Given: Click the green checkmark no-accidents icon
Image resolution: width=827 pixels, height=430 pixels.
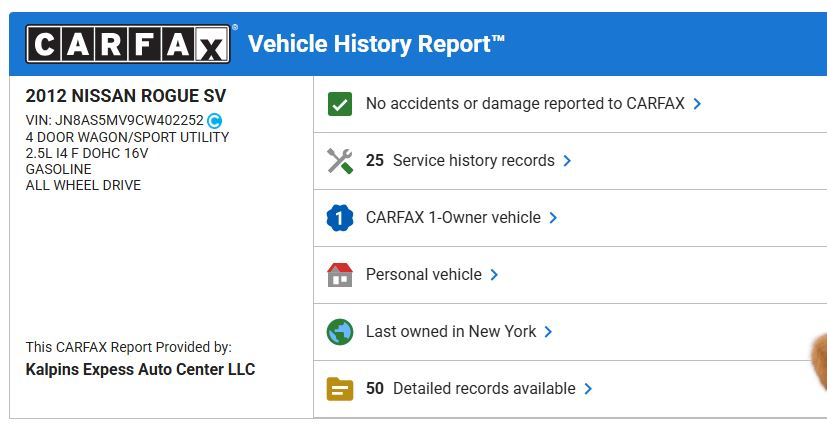Looking at the screenshot, I should 340,104.
